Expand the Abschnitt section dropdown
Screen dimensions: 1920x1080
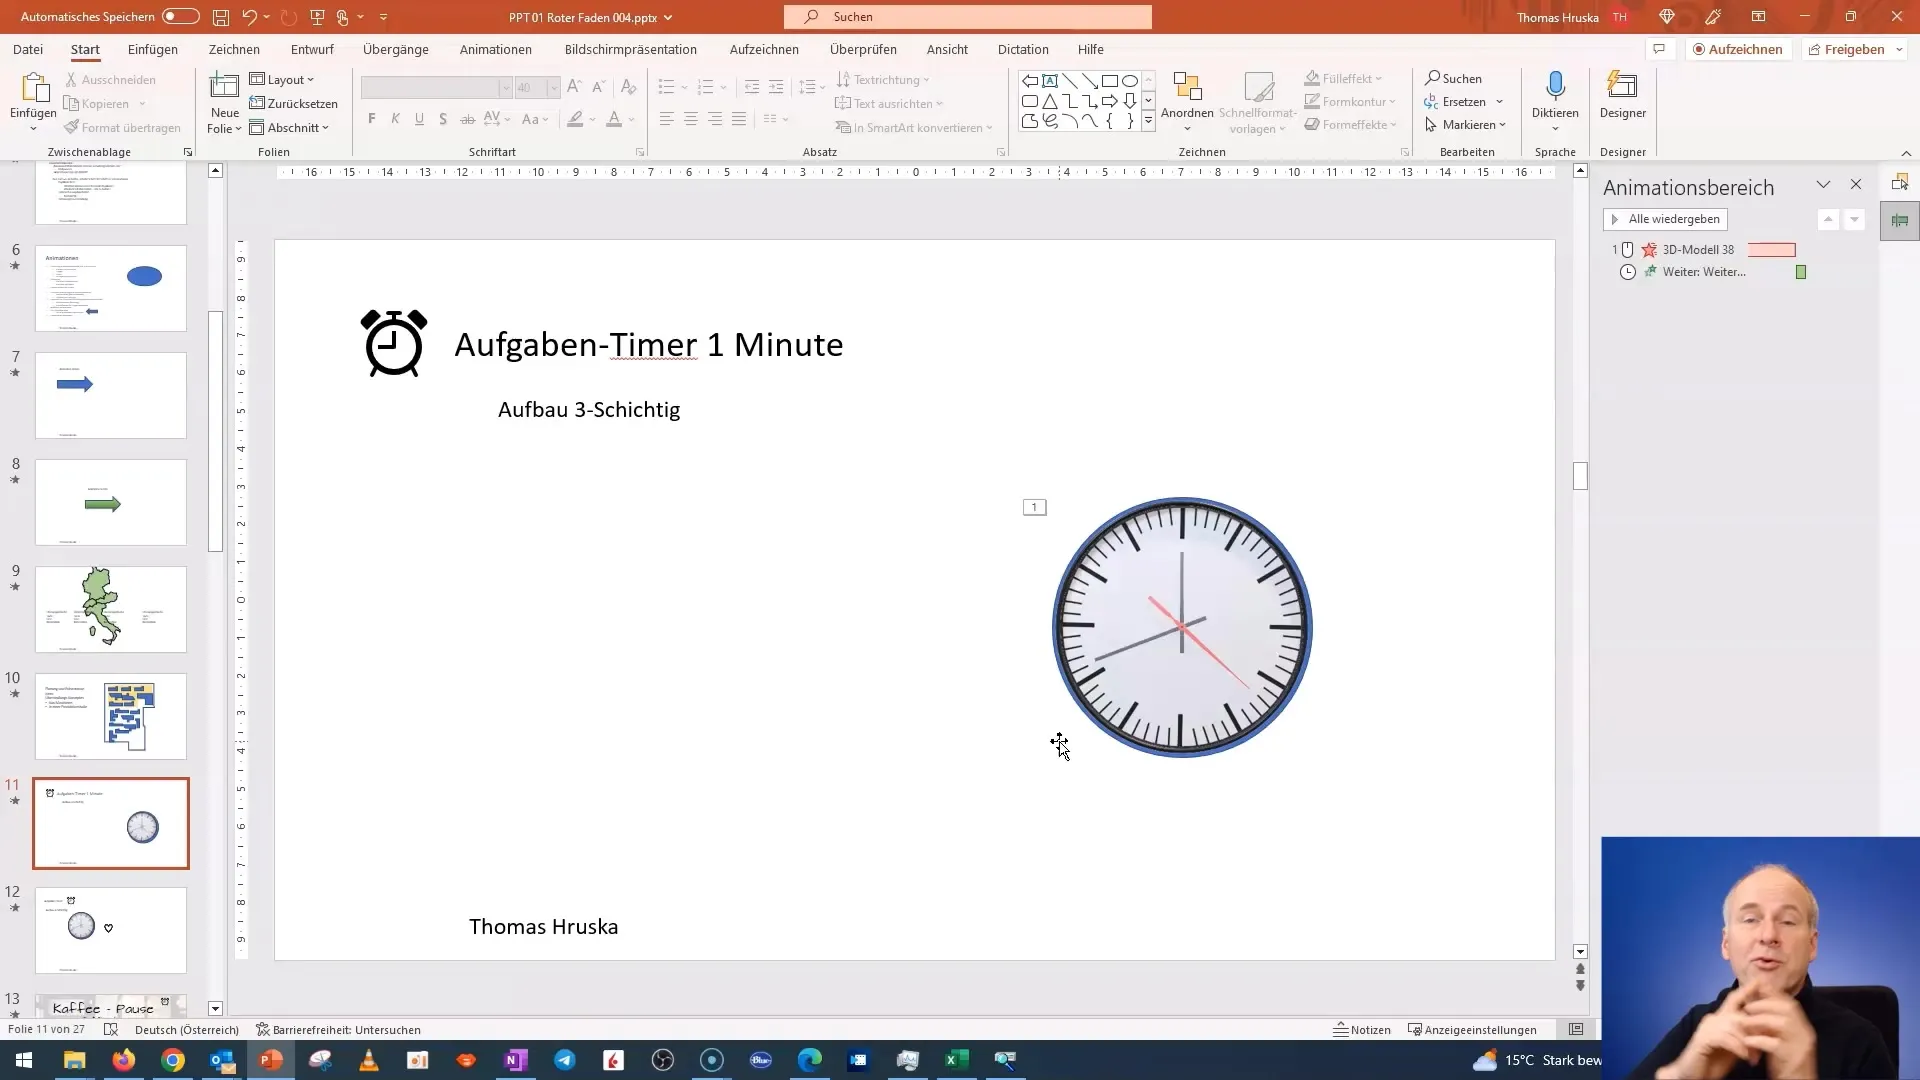click(x=326, y=127)
